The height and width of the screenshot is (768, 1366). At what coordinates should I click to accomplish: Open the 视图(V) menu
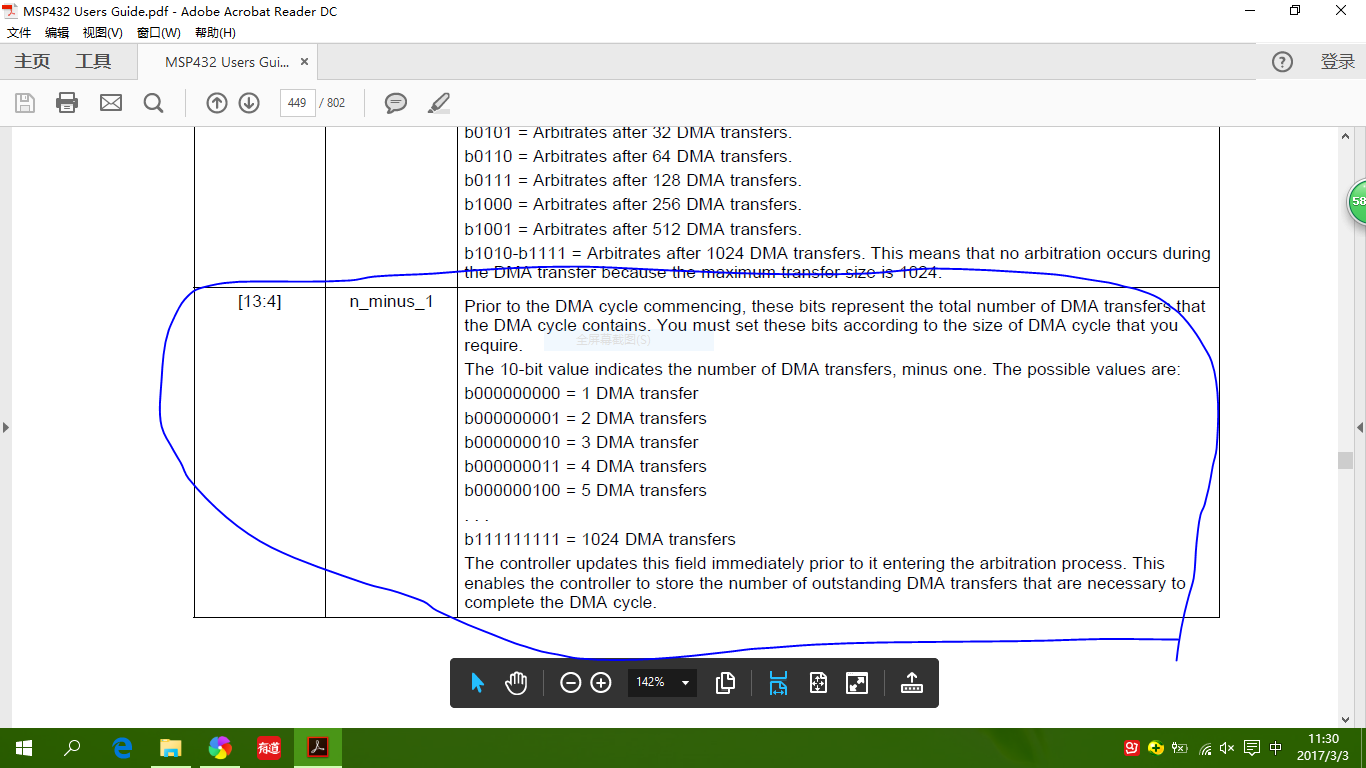tap(103, 33)
